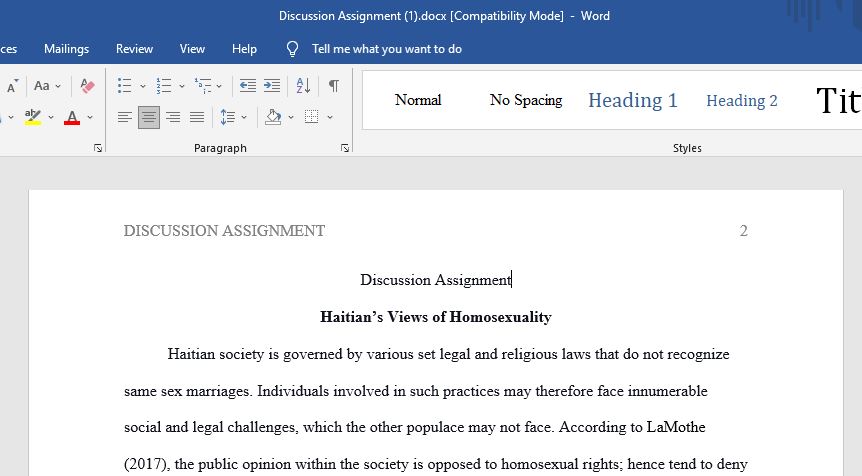Toggle show paragraph marks
This screenshot has width=862, height=476.
click(333, 86)
